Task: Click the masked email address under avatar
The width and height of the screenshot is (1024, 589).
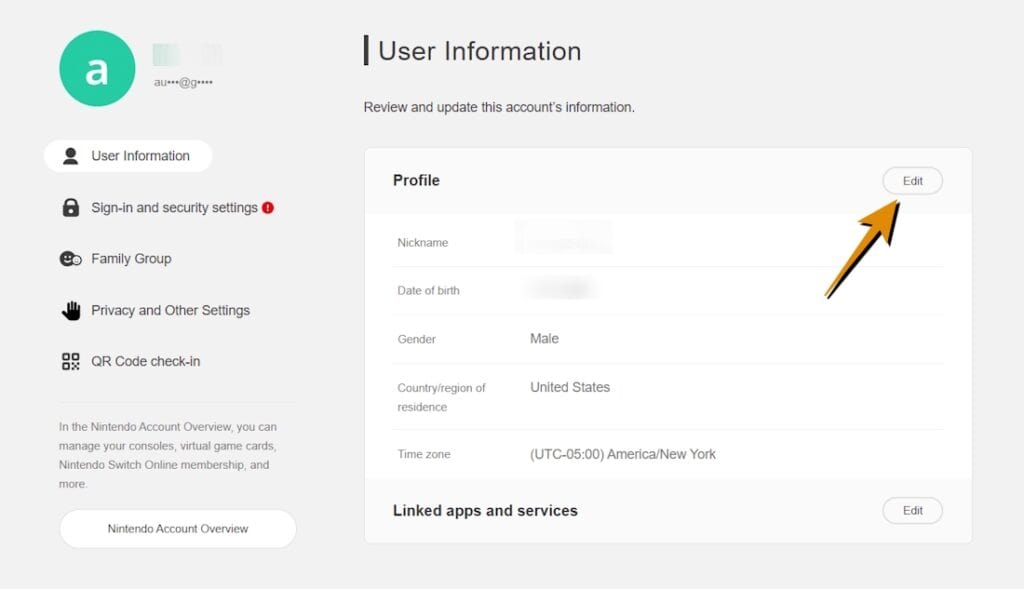Action: (x=183, y=82)
